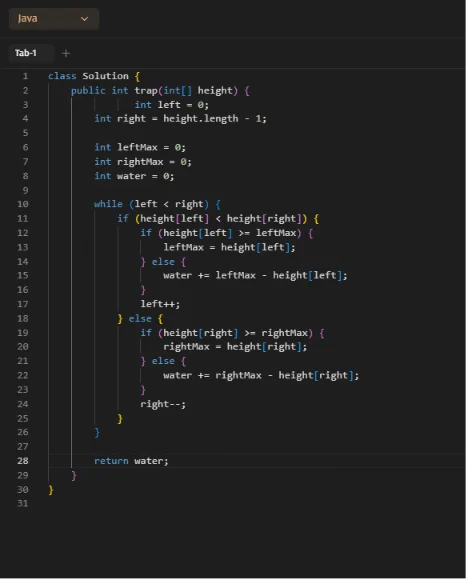
Task: Click closing brace on line 30
Action: click(51, 490)
